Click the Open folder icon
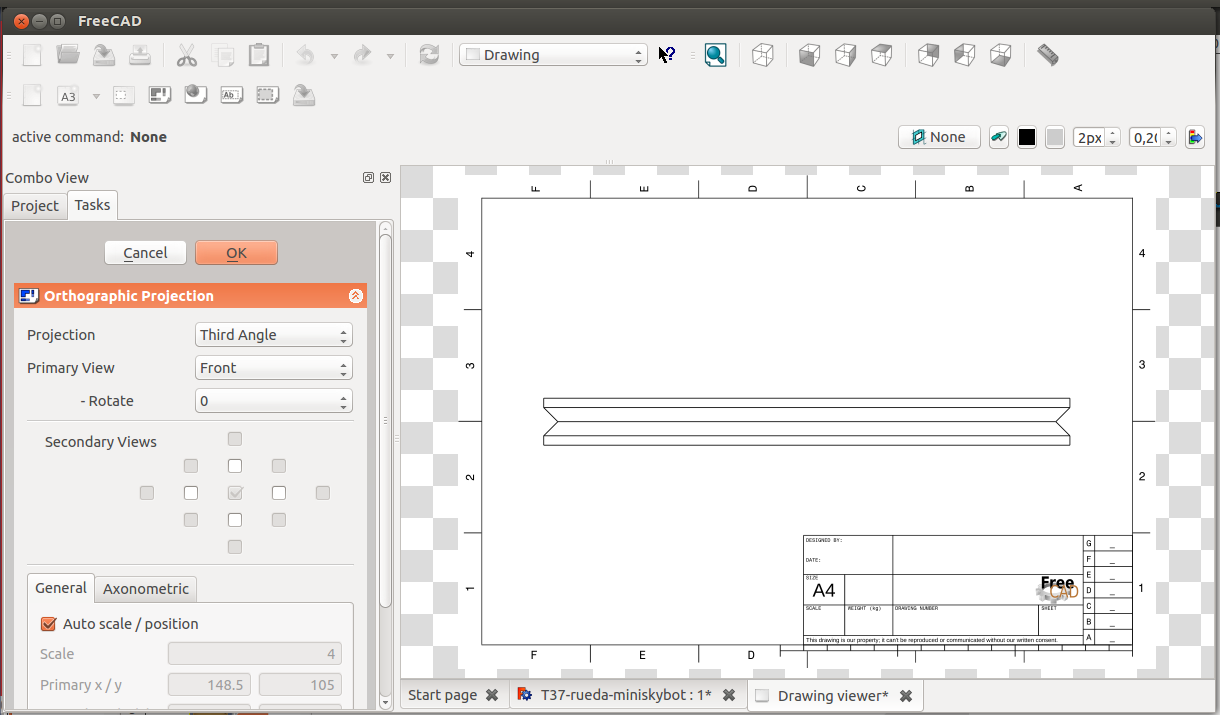 click(68, 55)
